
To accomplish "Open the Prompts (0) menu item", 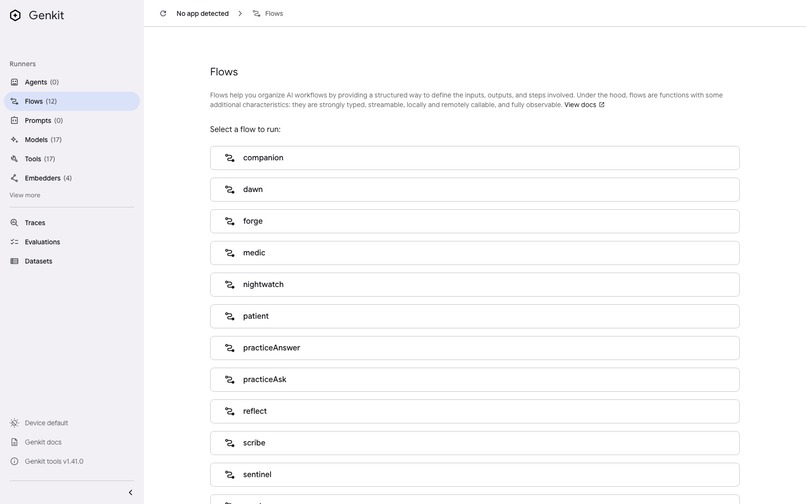I will (72, 120).
